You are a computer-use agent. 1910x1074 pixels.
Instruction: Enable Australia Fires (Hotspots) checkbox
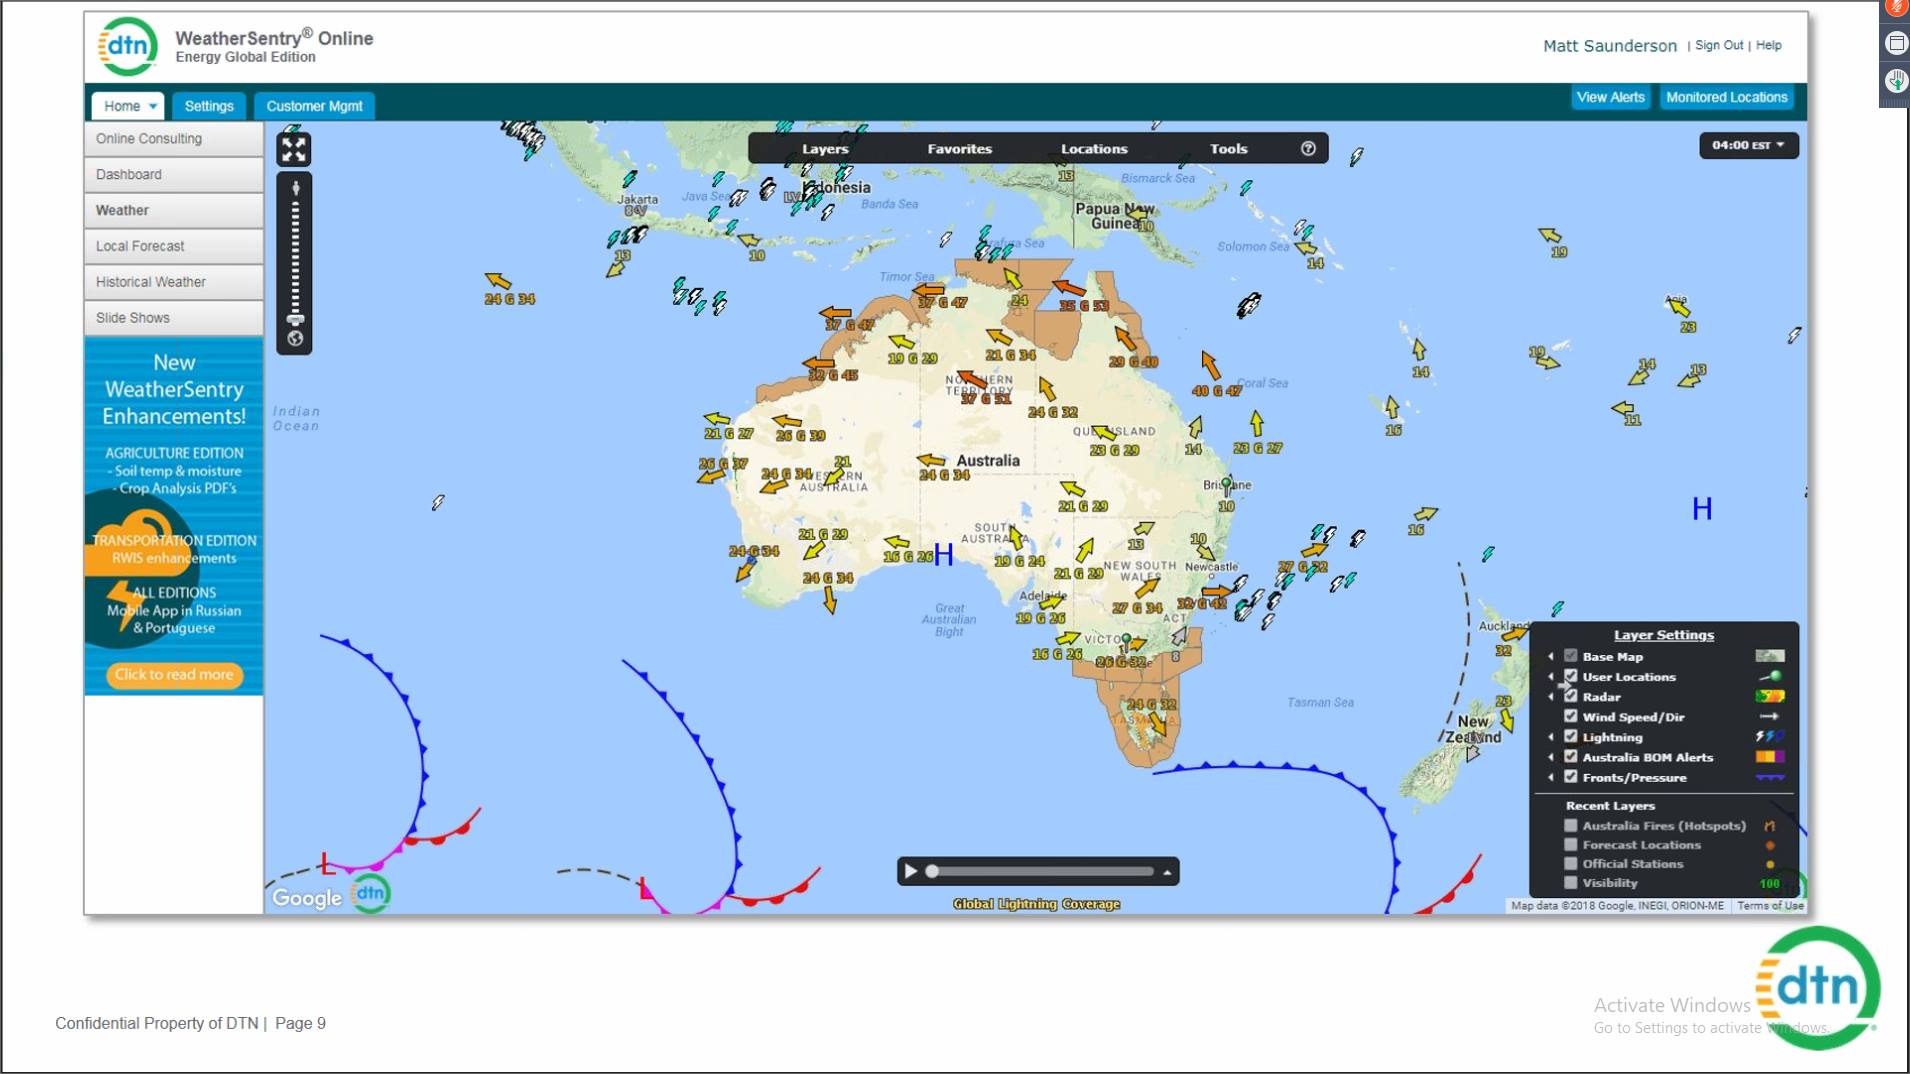(x=1571, y=826)
